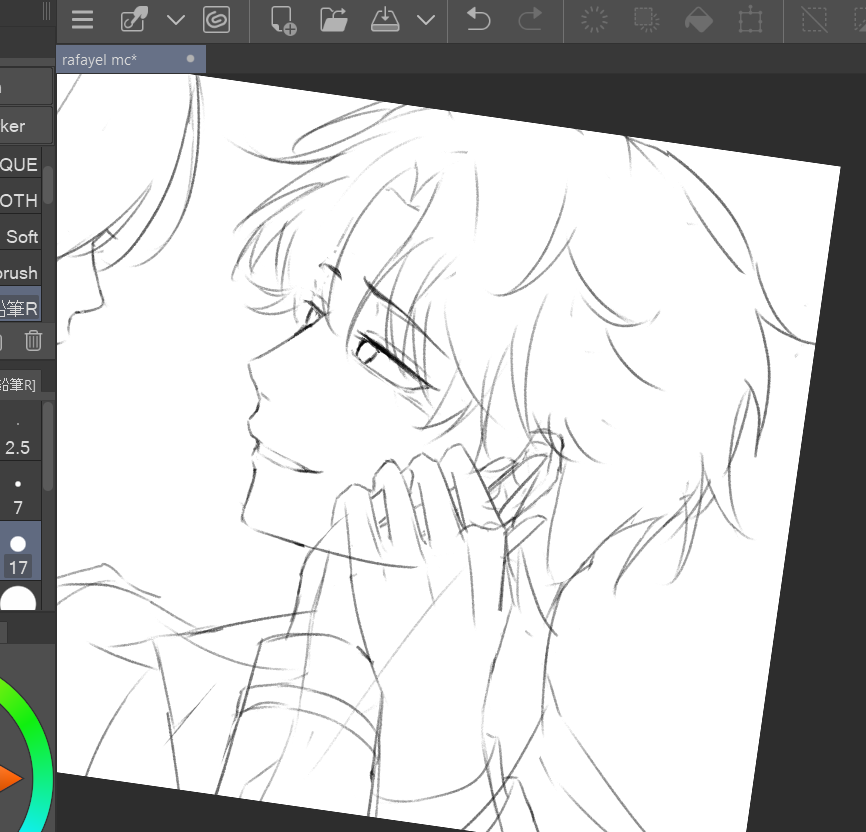The width and height of the screenshot is (866, 832).
Task: Select the sub tool ending in 'QUE'
Action: [x=20, y=164]
